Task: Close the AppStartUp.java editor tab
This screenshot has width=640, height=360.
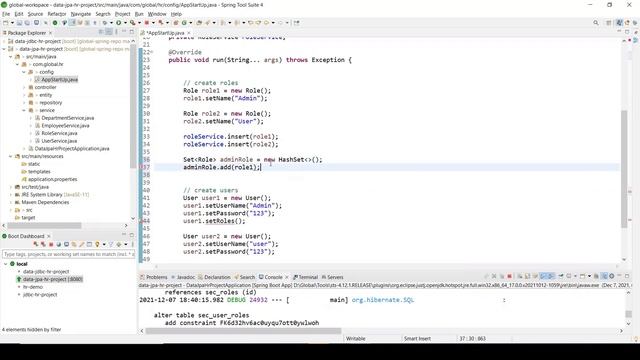Action: [x=189, y=33]
